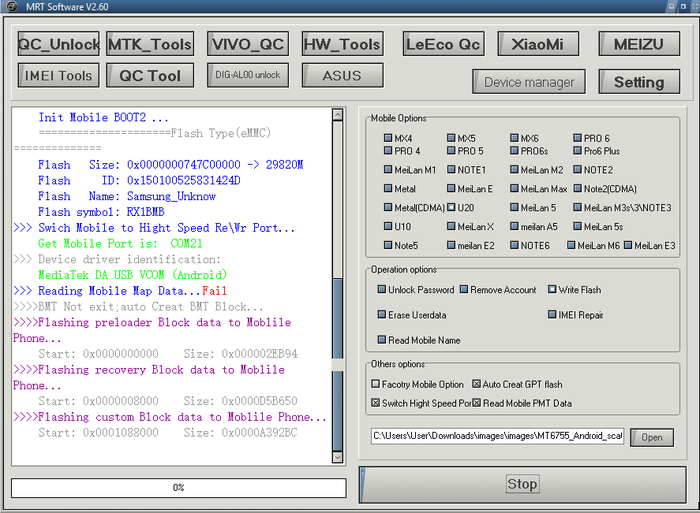Select the VIVO_QC tool button
The width and height of the screenshot is (700, 513).
coord(247,44)
